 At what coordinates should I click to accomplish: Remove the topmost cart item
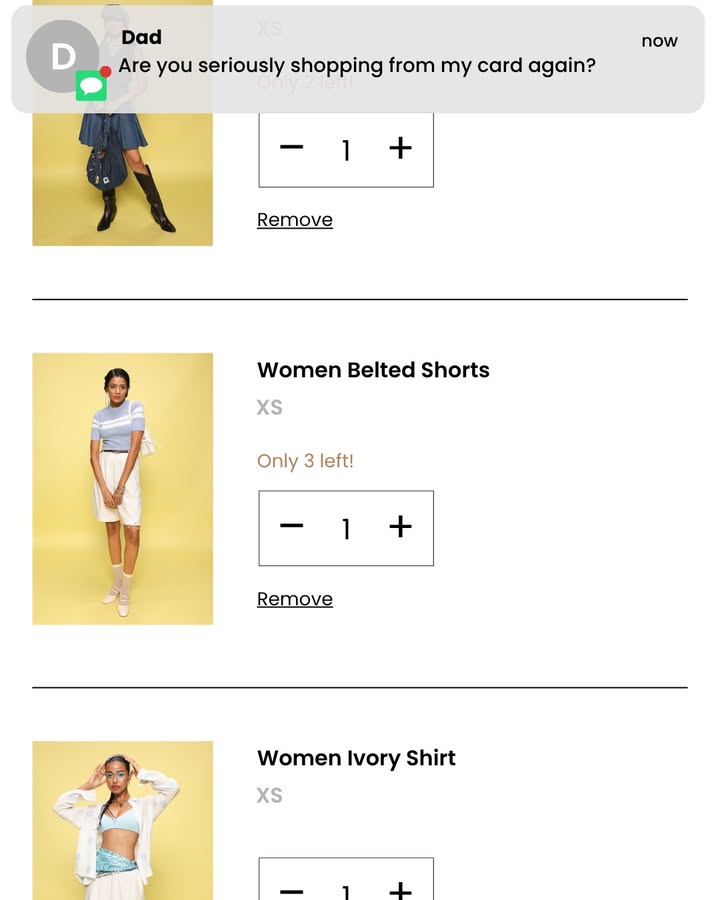pos(294,219)
